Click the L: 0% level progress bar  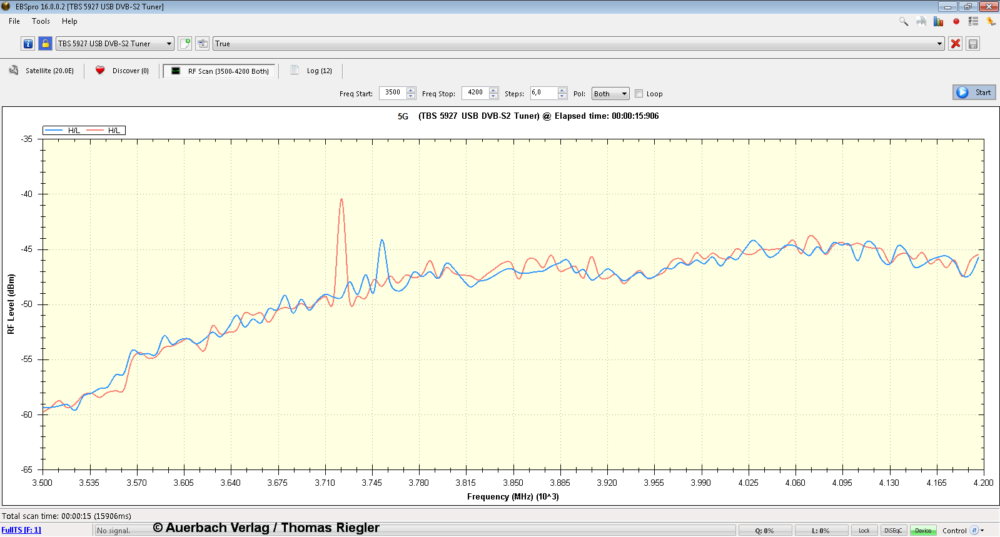[821, 531]
